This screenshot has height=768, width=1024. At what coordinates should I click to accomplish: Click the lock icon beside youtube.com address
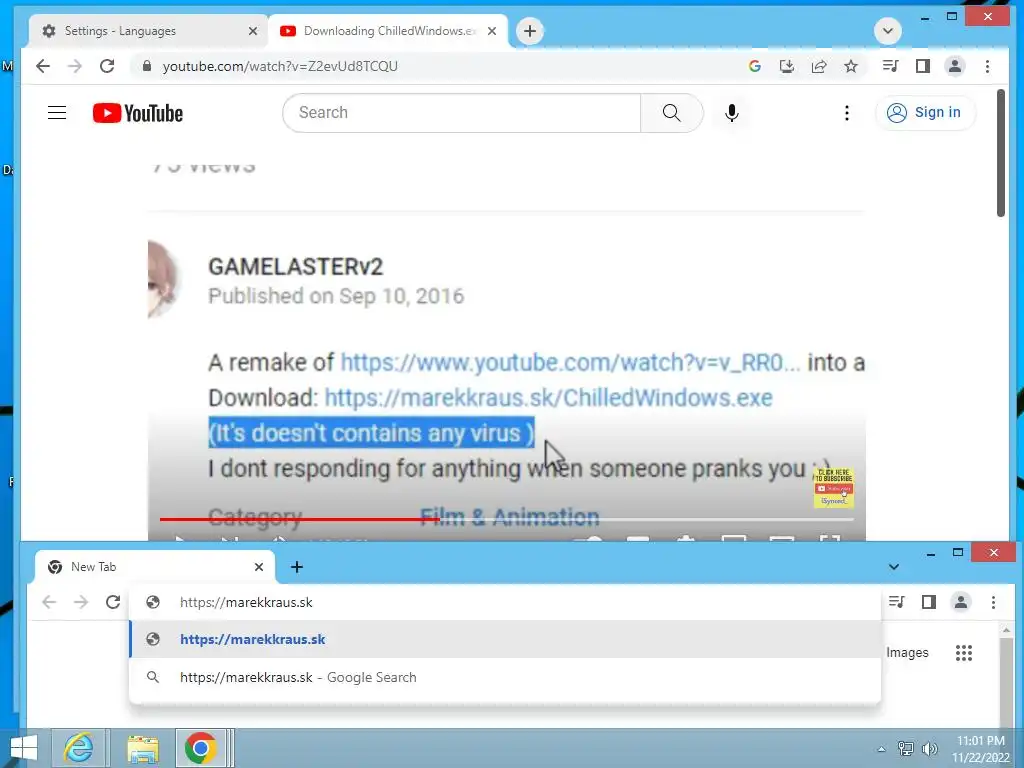click(147, 66)
